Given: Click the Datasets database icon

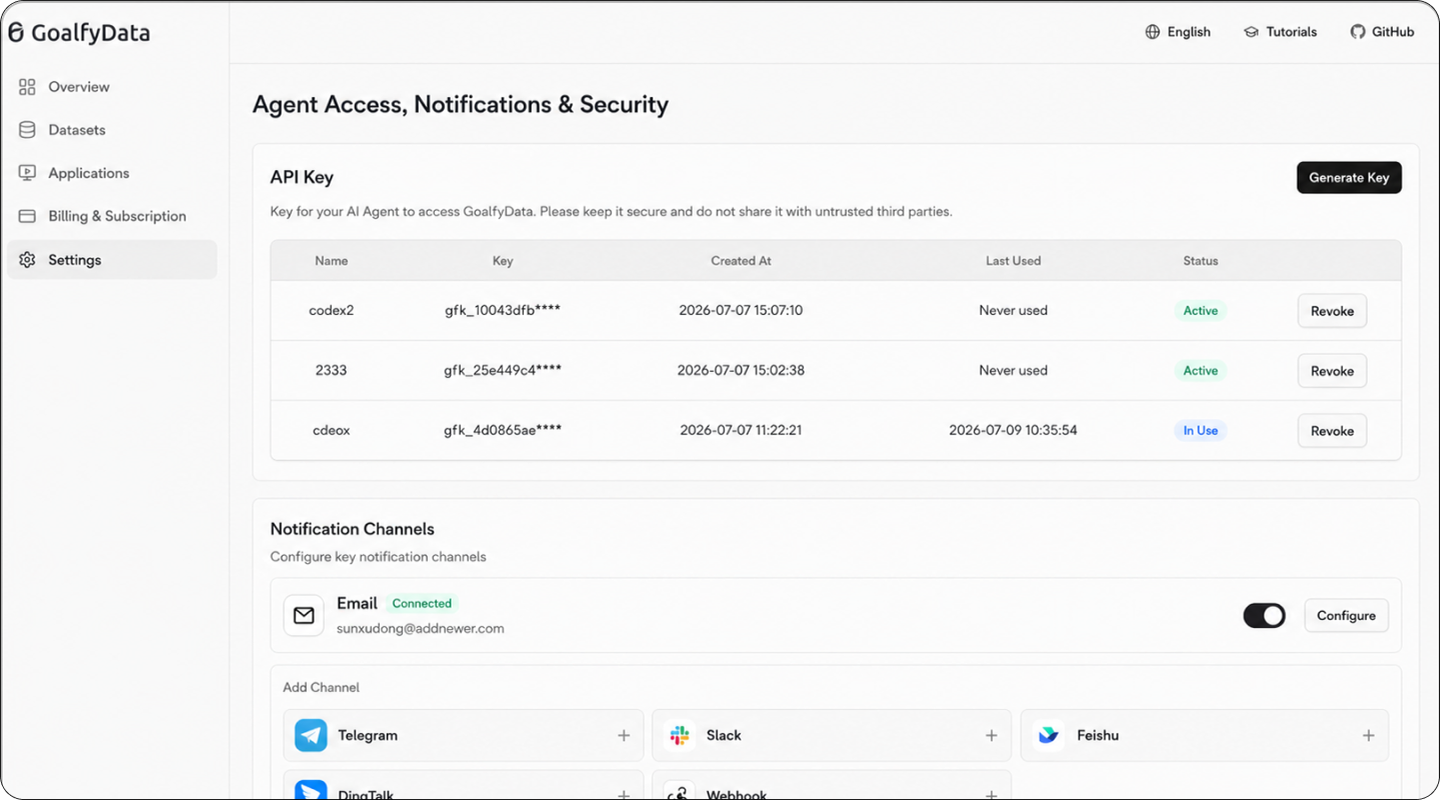Looking at the screenshot, I should pyautogui.click(x=27, y=130).
